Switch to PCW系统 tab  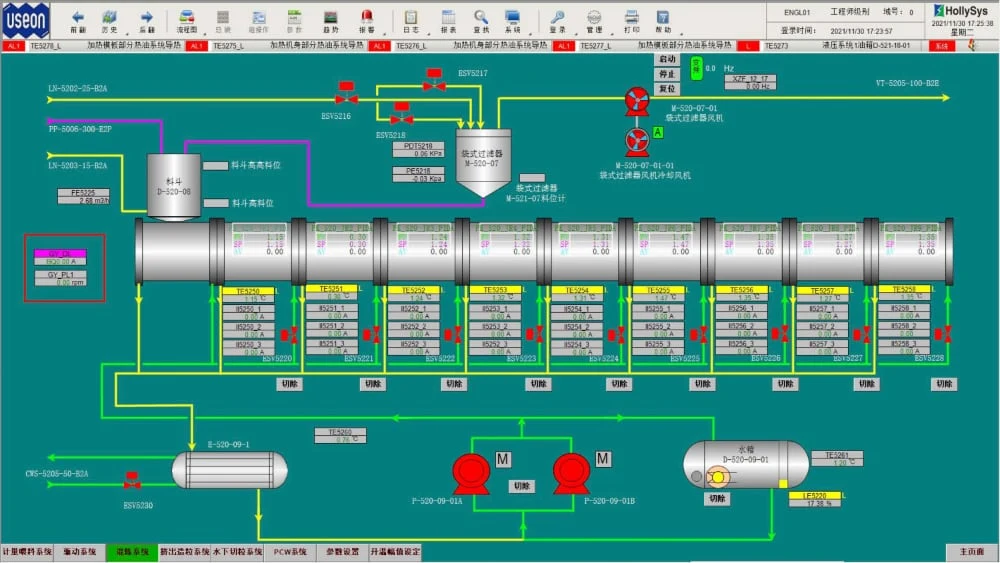[290, 552]
